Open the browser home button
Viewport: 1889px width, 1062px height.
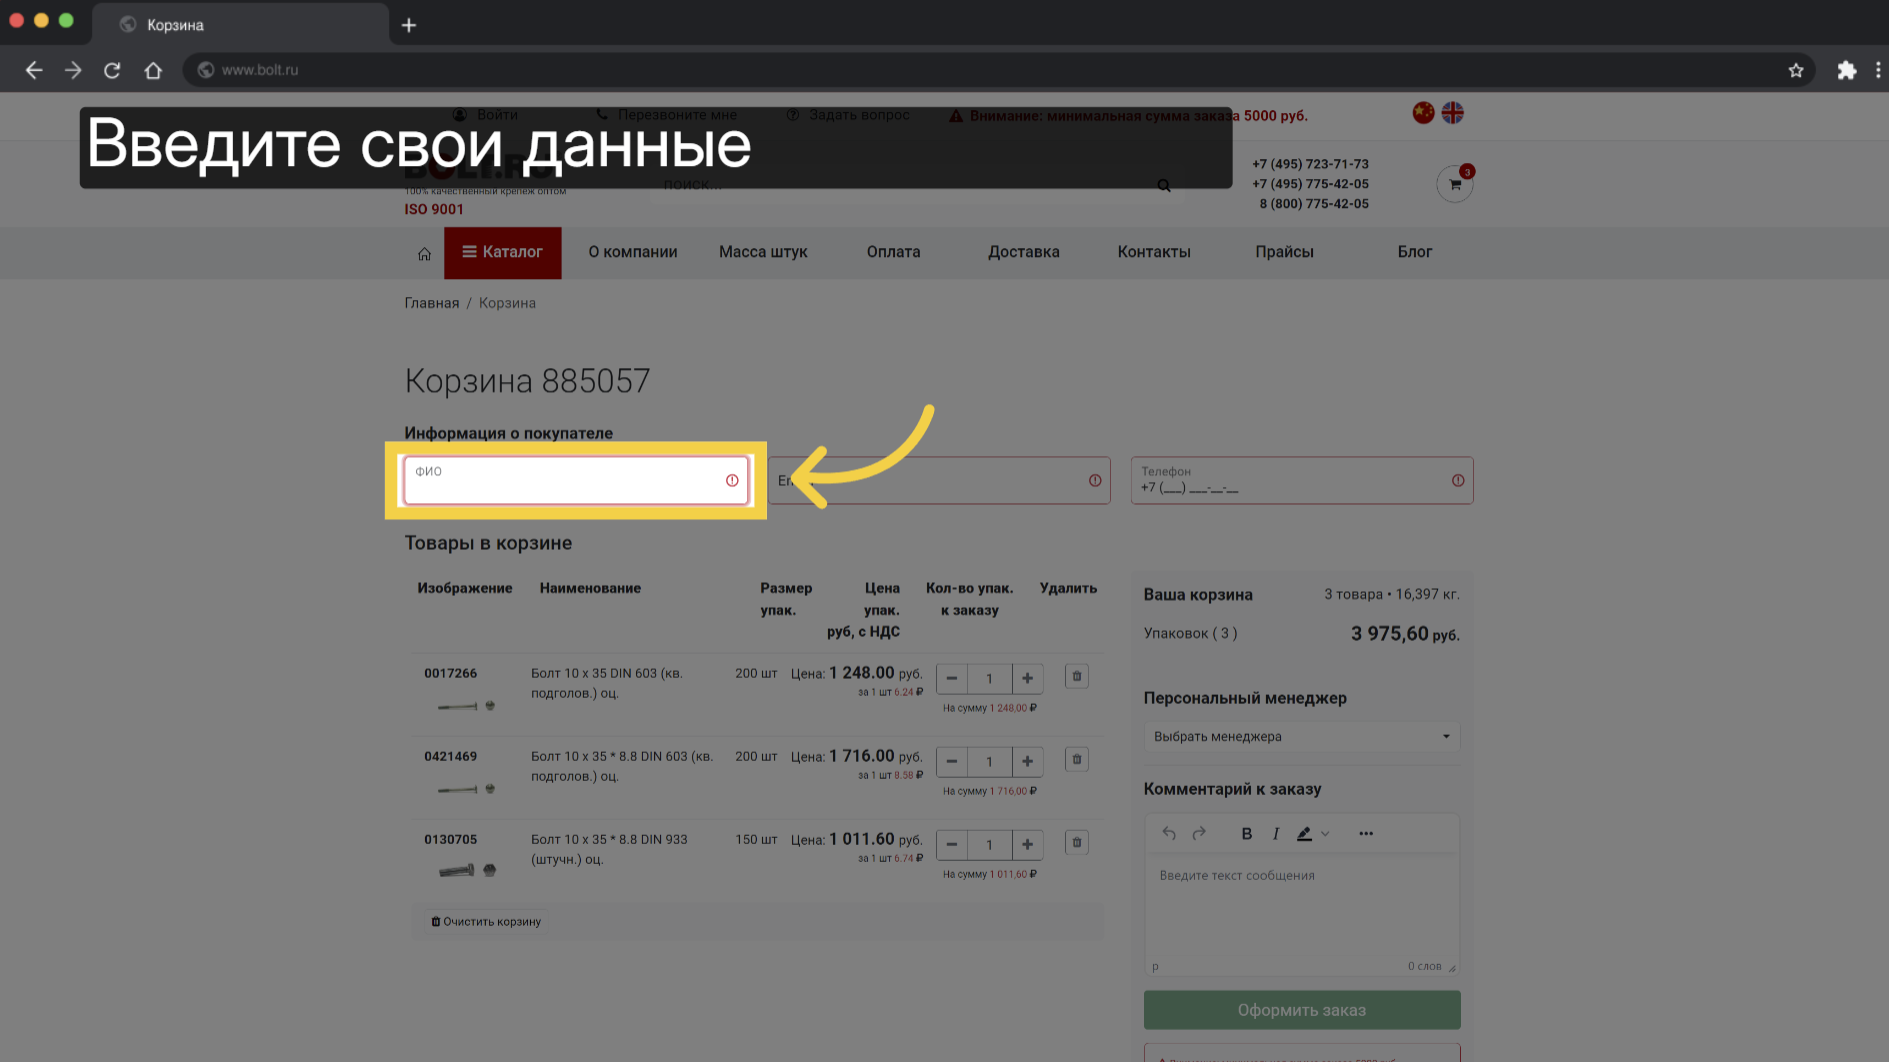point(153,70)
